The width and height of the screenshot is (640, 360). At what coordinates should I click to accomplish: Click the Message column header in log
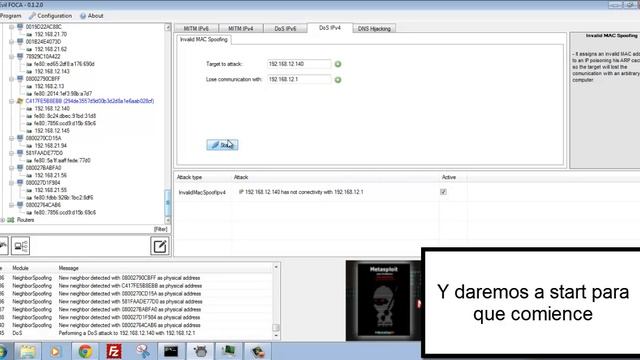coord(69,268)
